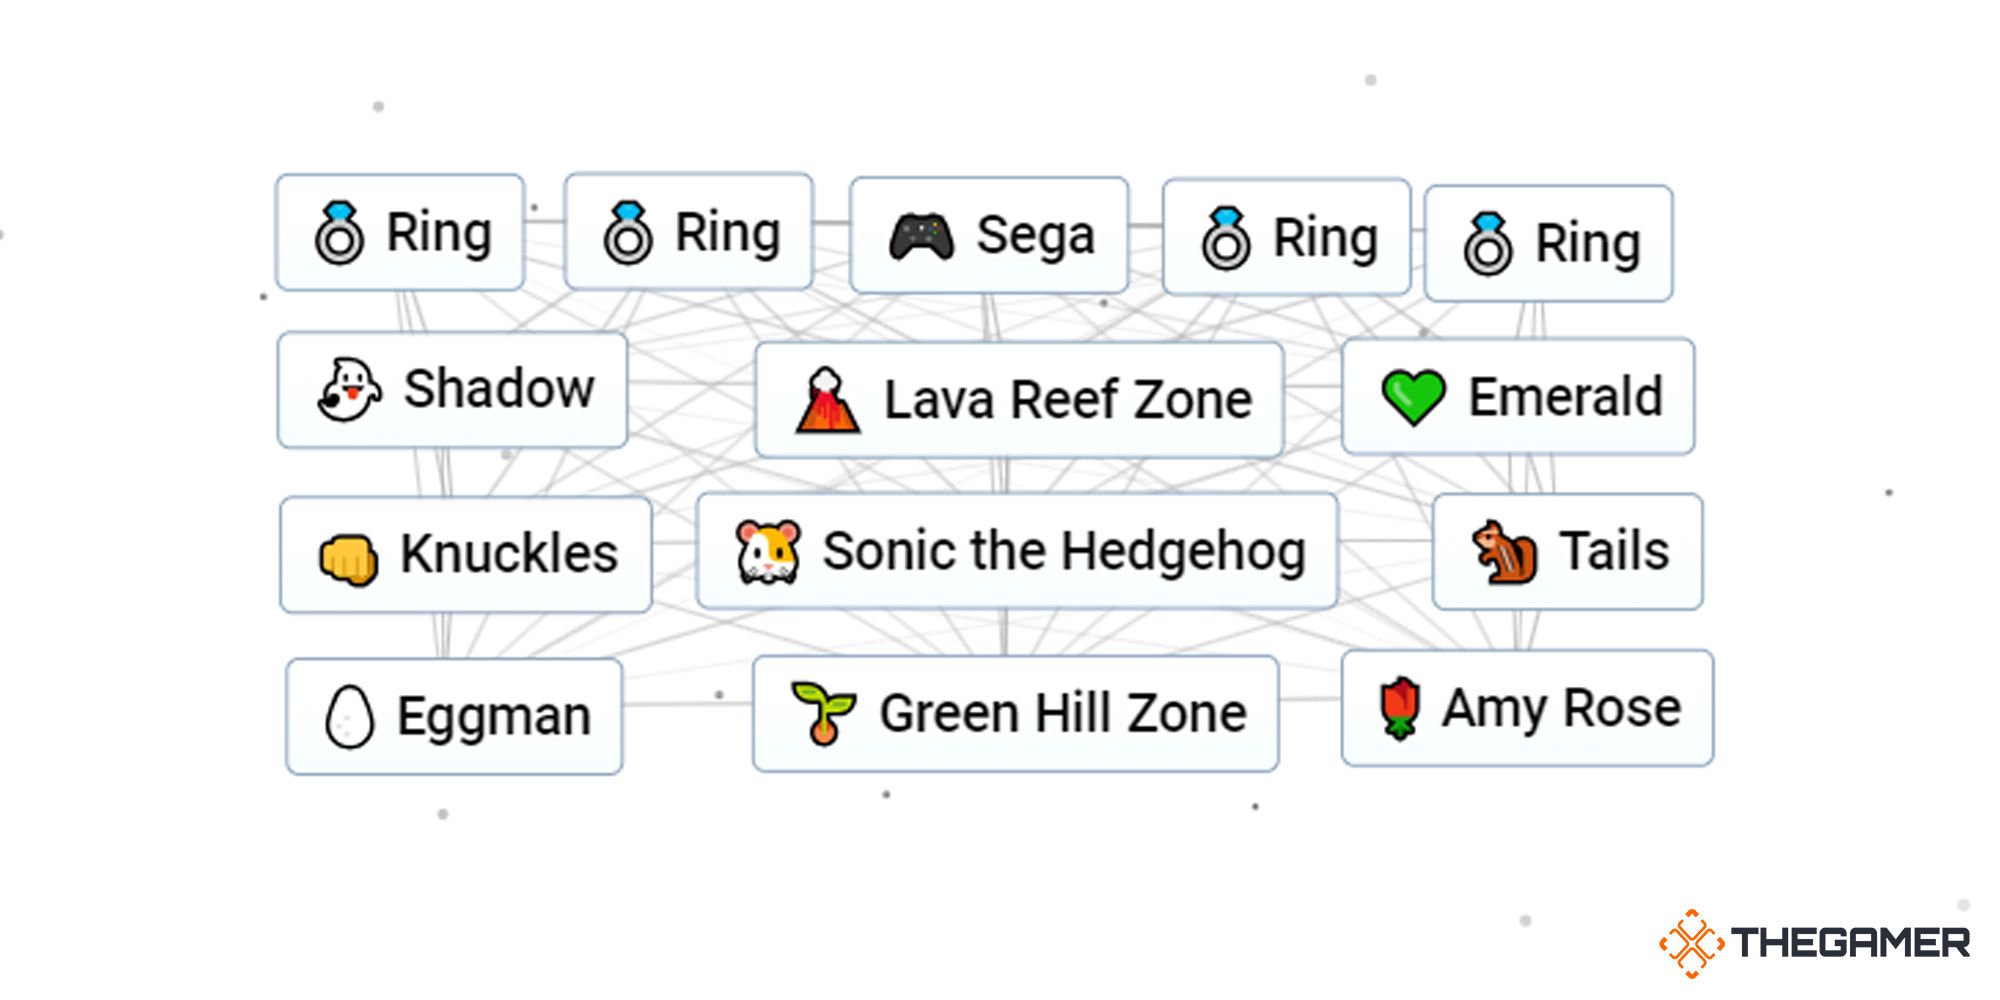Select the Ring element left of the rightmost Ring
Viewport: 2000px width, 1000px height.
pos(1287,236)
